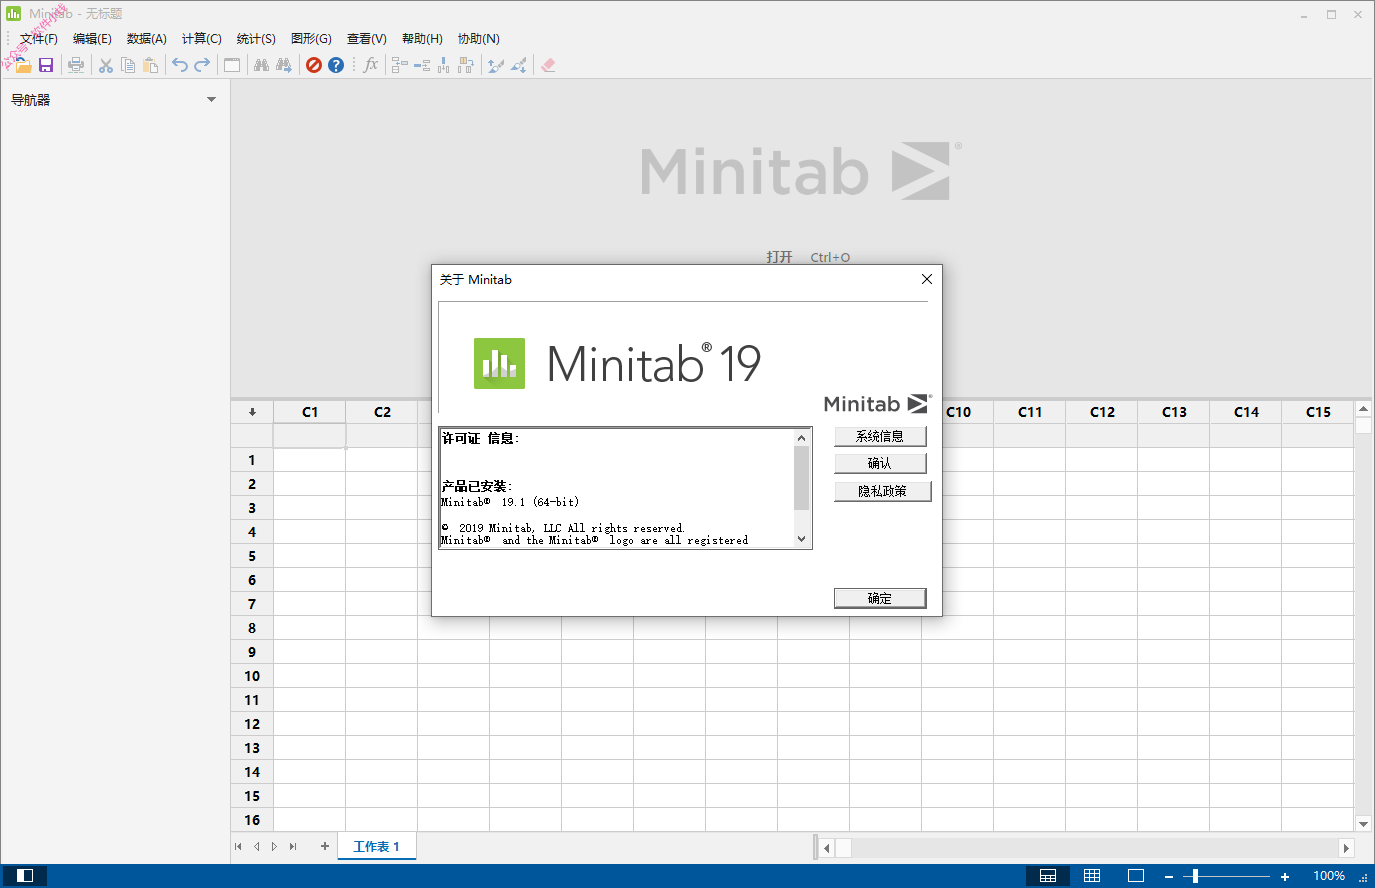Go to first worksheet tab arrow

[x=238, y=847]
